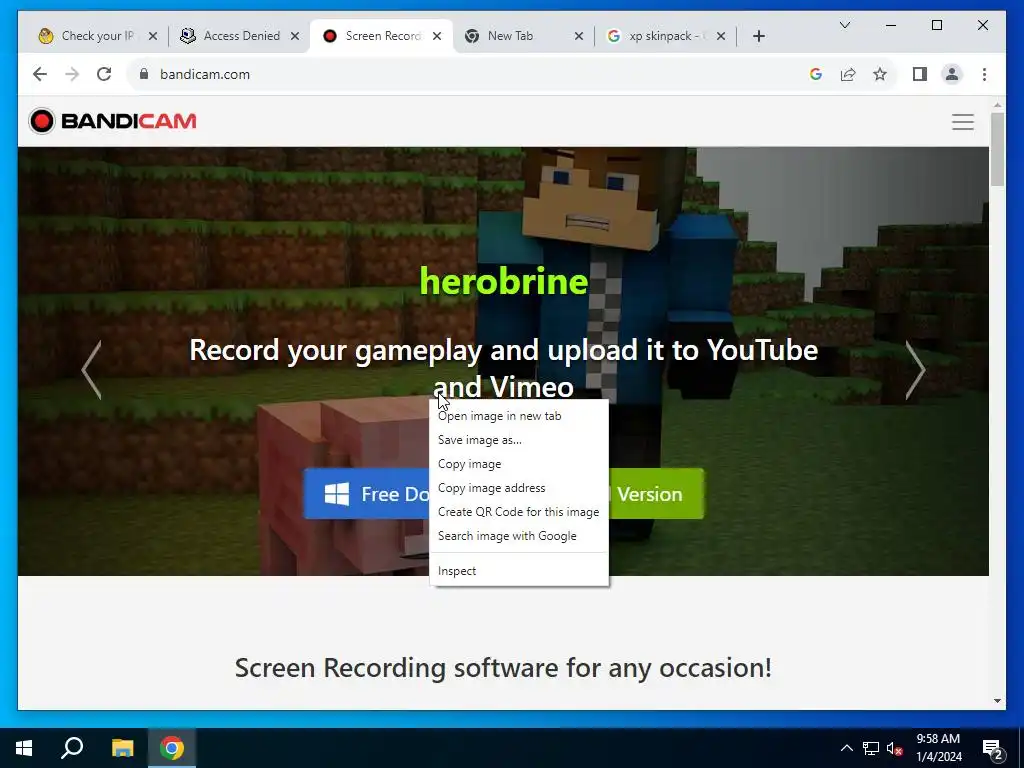View site info via the padlock icon
Image resolution: width=1024 pixels, height=768 pixels.
click(x=144, y=74)
